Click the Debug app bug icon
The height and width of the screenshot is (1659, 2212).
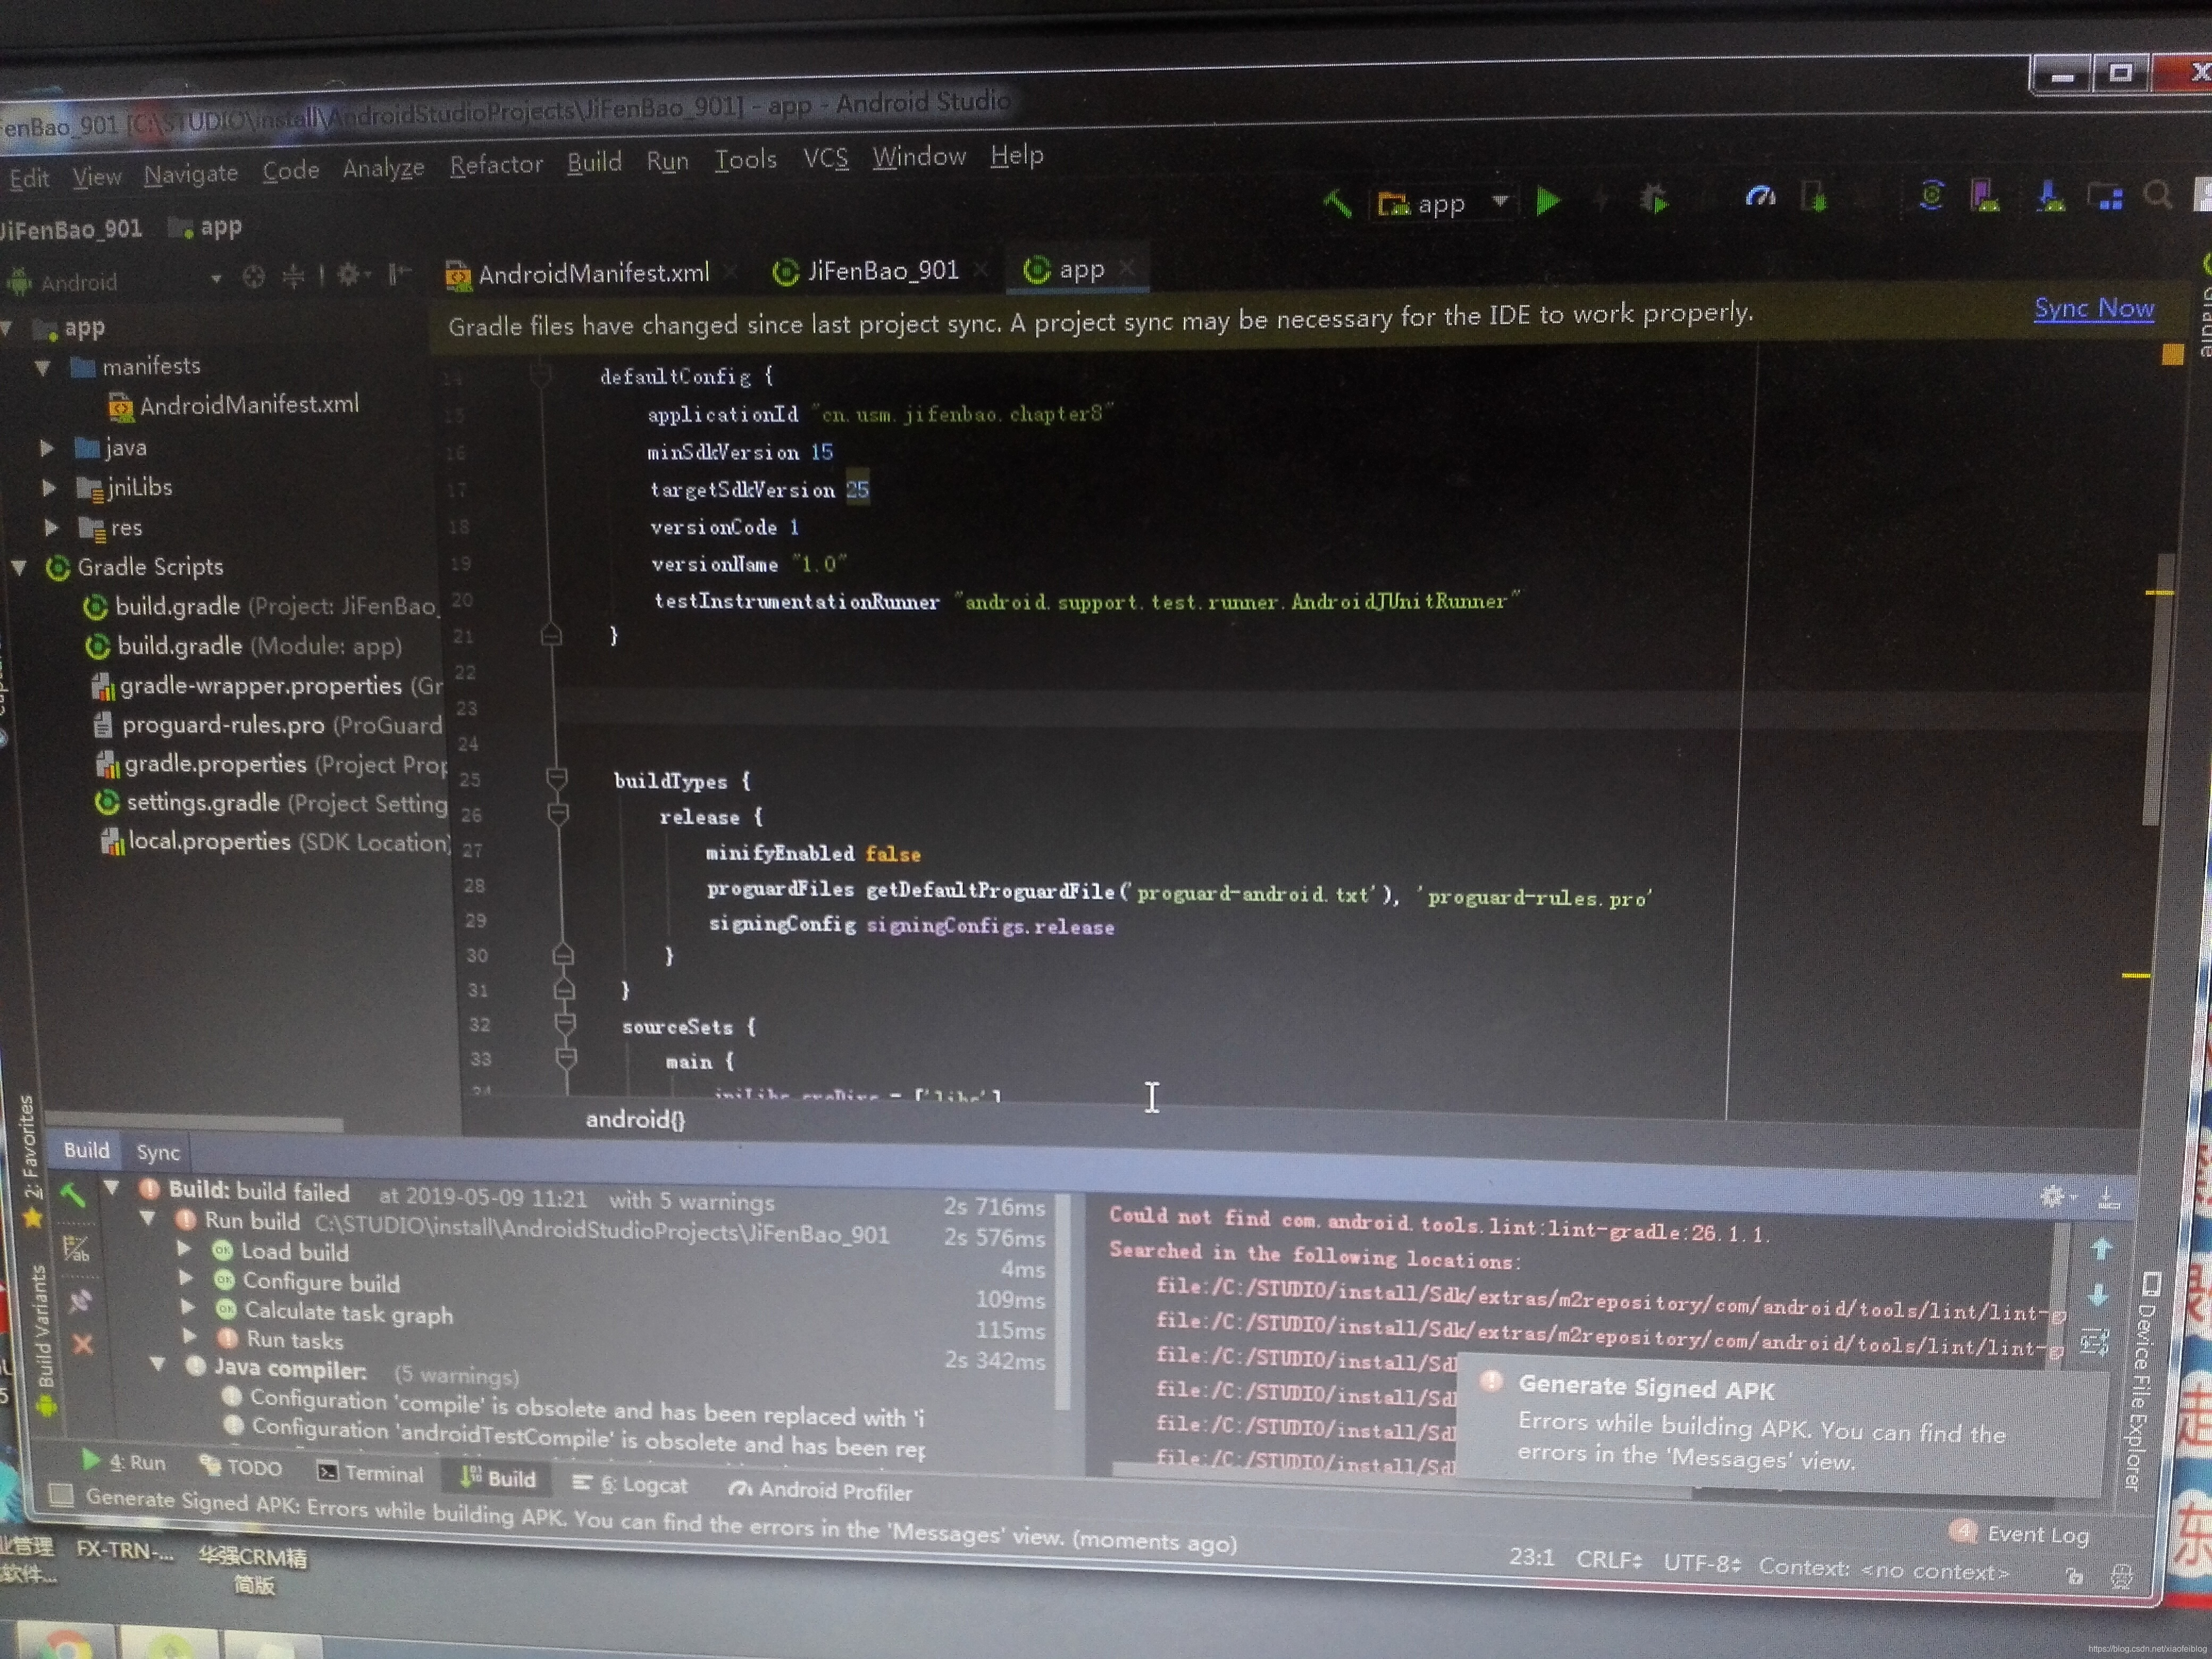point(1654,200)
